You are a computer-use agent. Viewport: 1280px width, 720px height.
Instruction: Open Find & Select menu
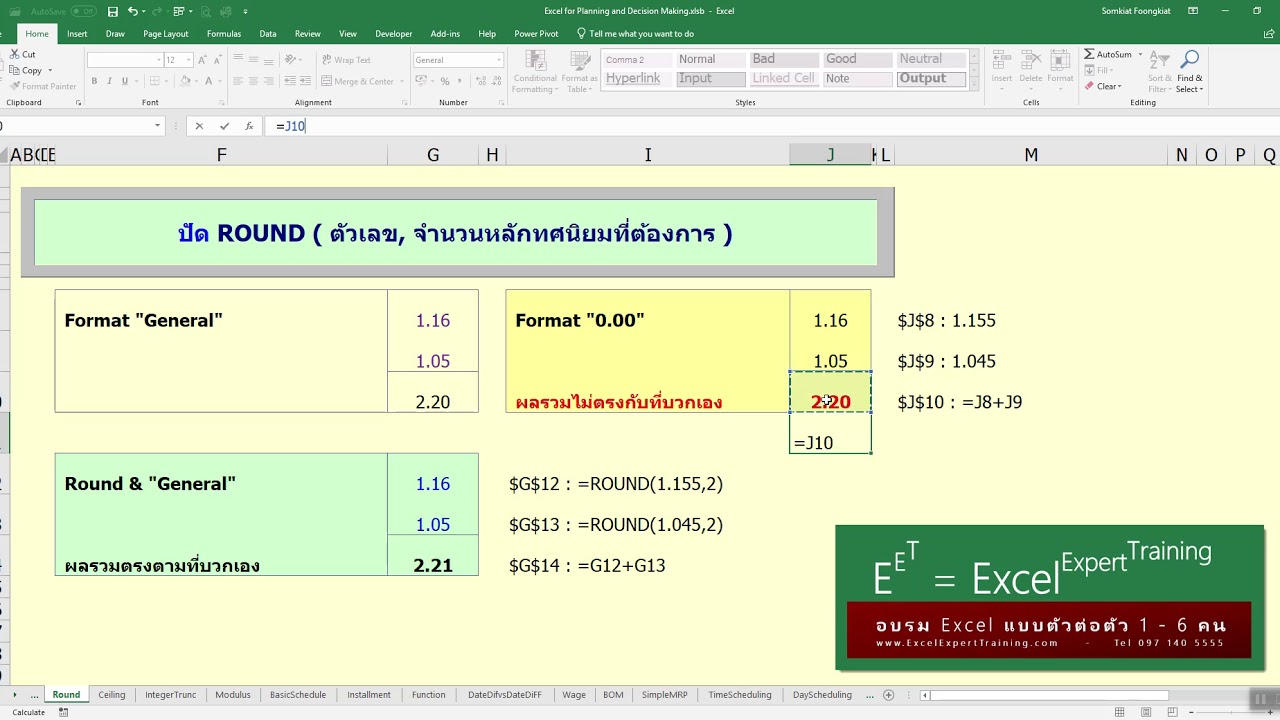tap(1190, 72)
